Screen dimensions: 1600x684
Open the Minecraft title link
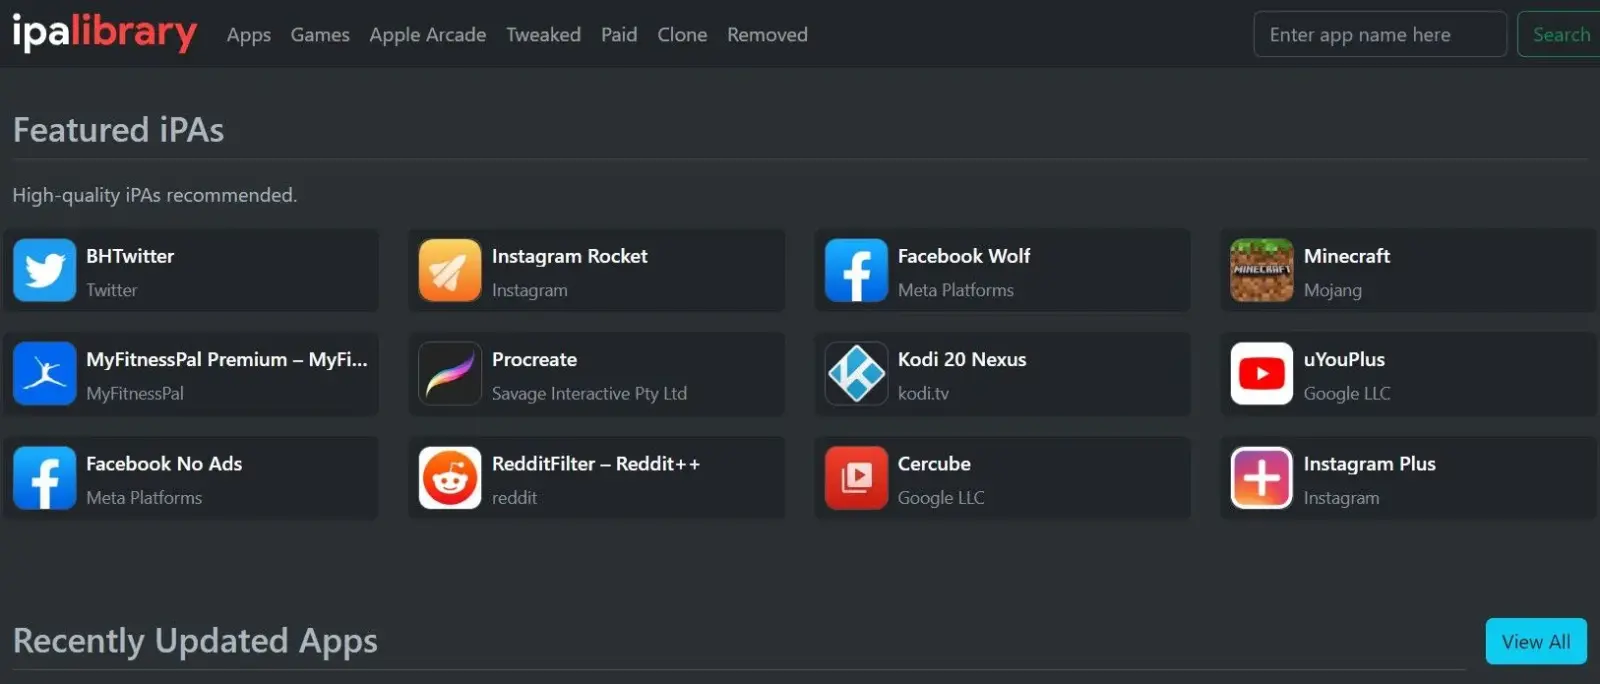tap(1347, 256)
